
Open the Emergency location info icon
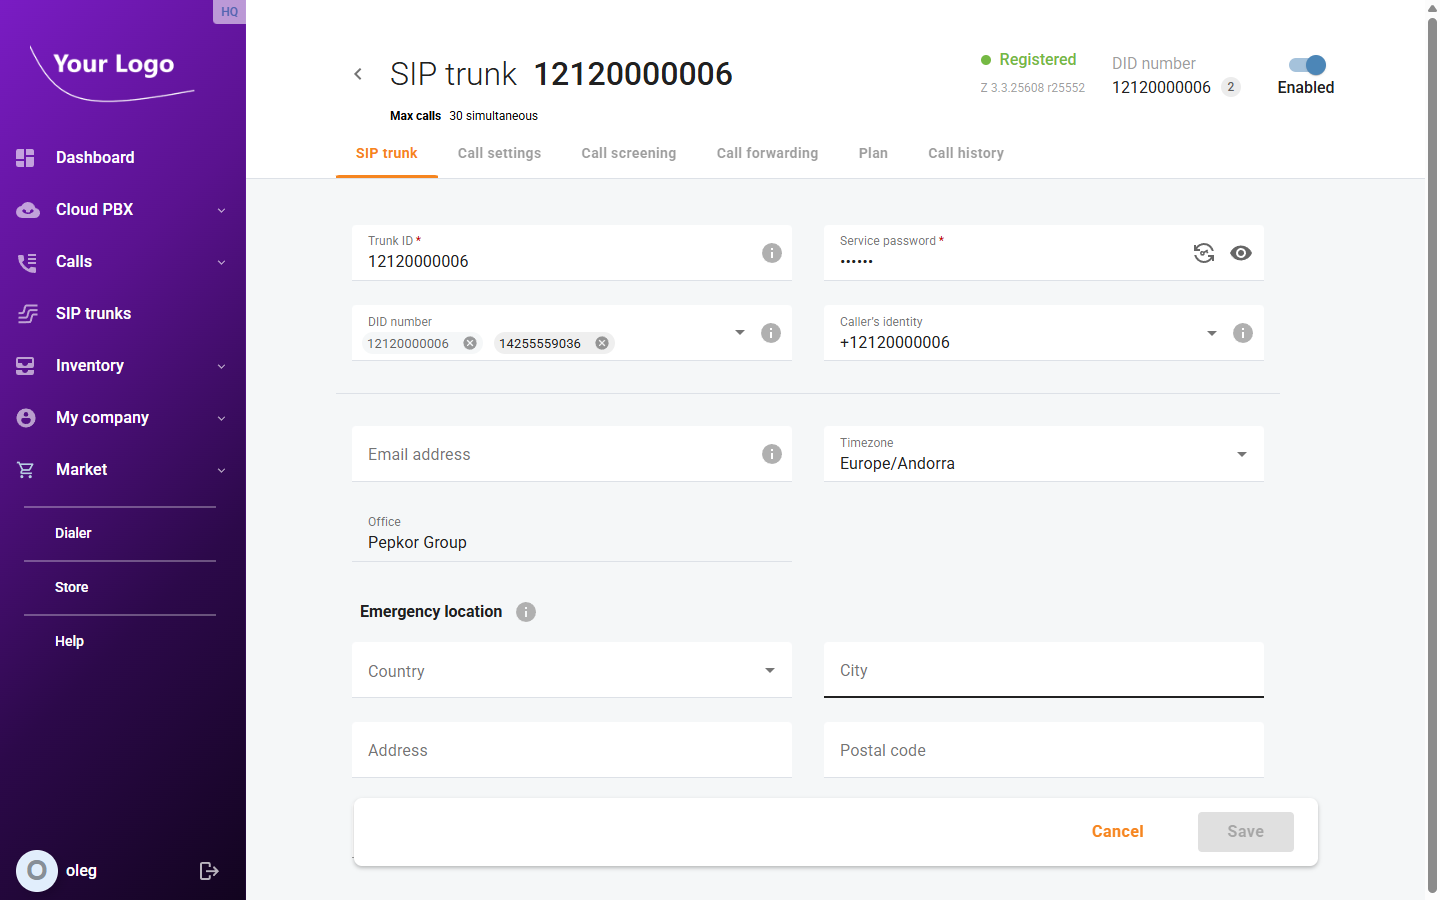point(526,612)
